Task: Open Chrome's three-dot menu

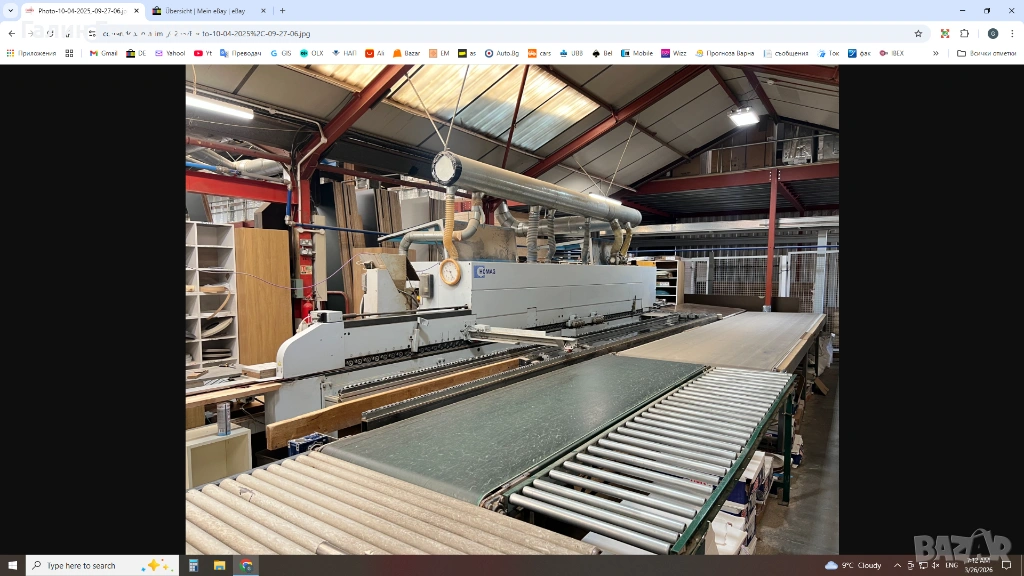Action: pos(1012,33)
